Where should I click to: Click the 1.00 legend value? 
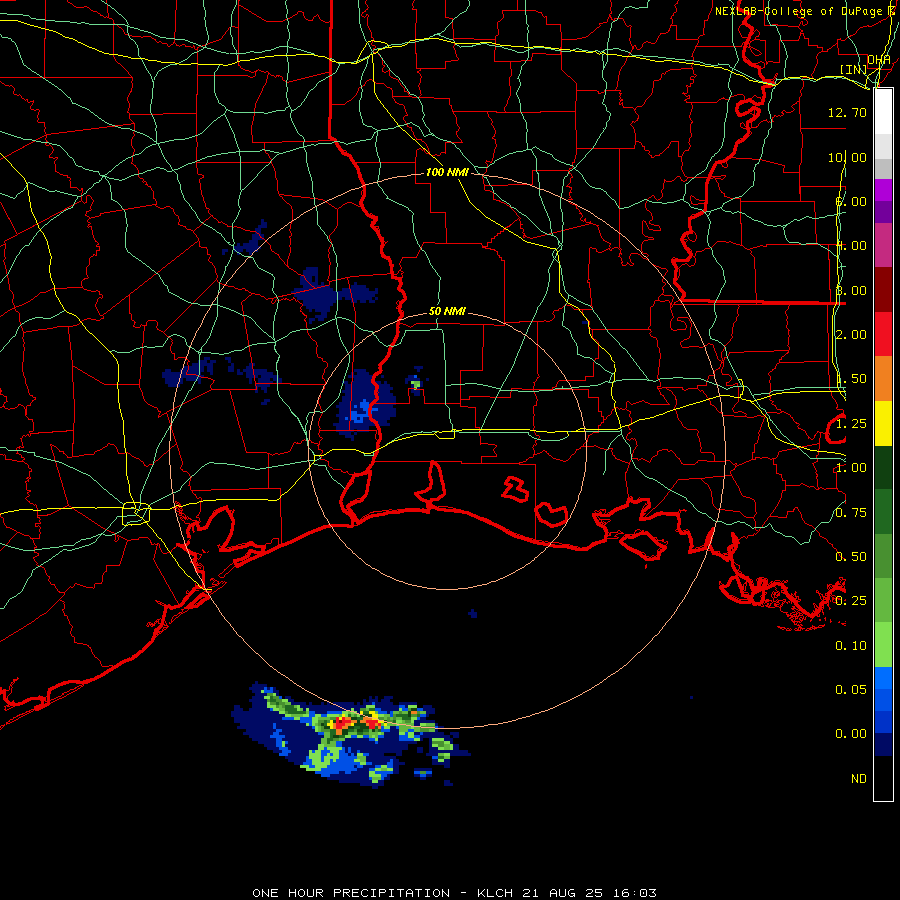tap(851, 468)
